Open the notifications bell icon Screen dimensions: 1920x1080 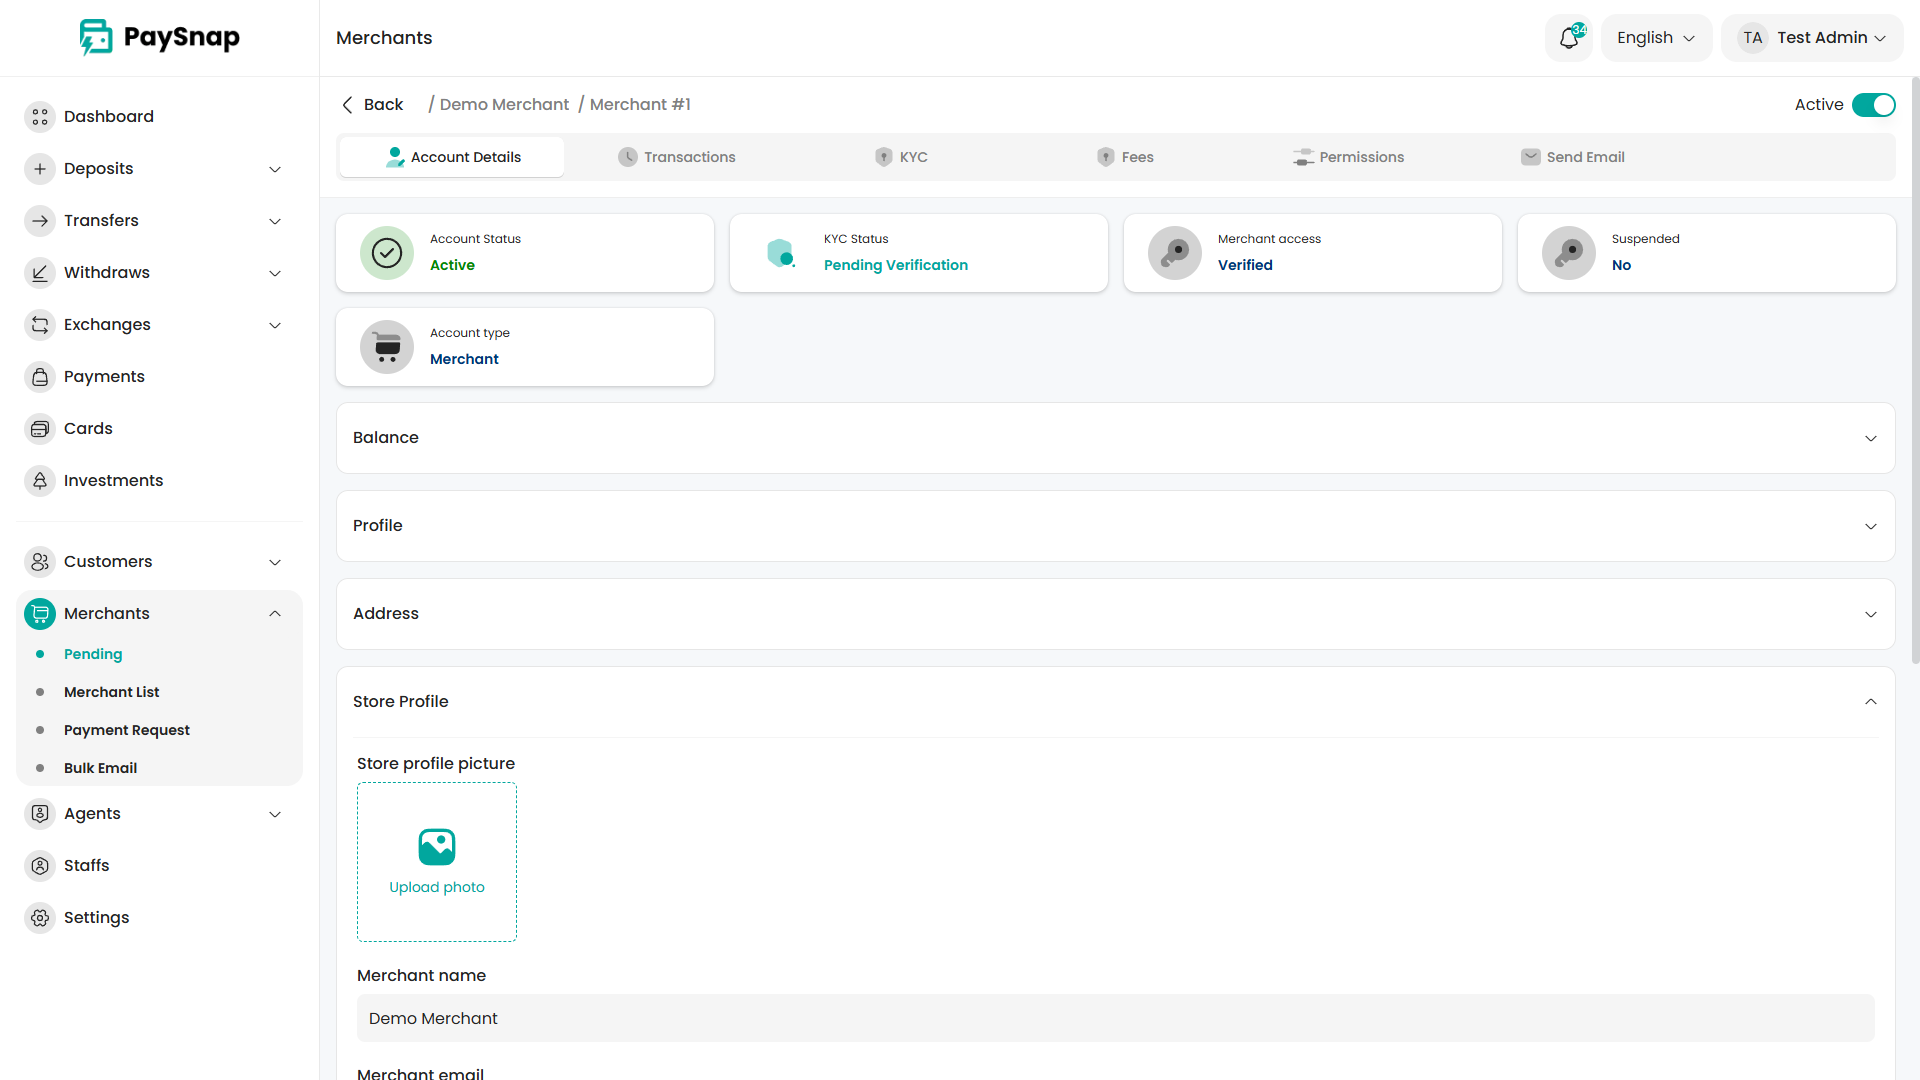1568,38
